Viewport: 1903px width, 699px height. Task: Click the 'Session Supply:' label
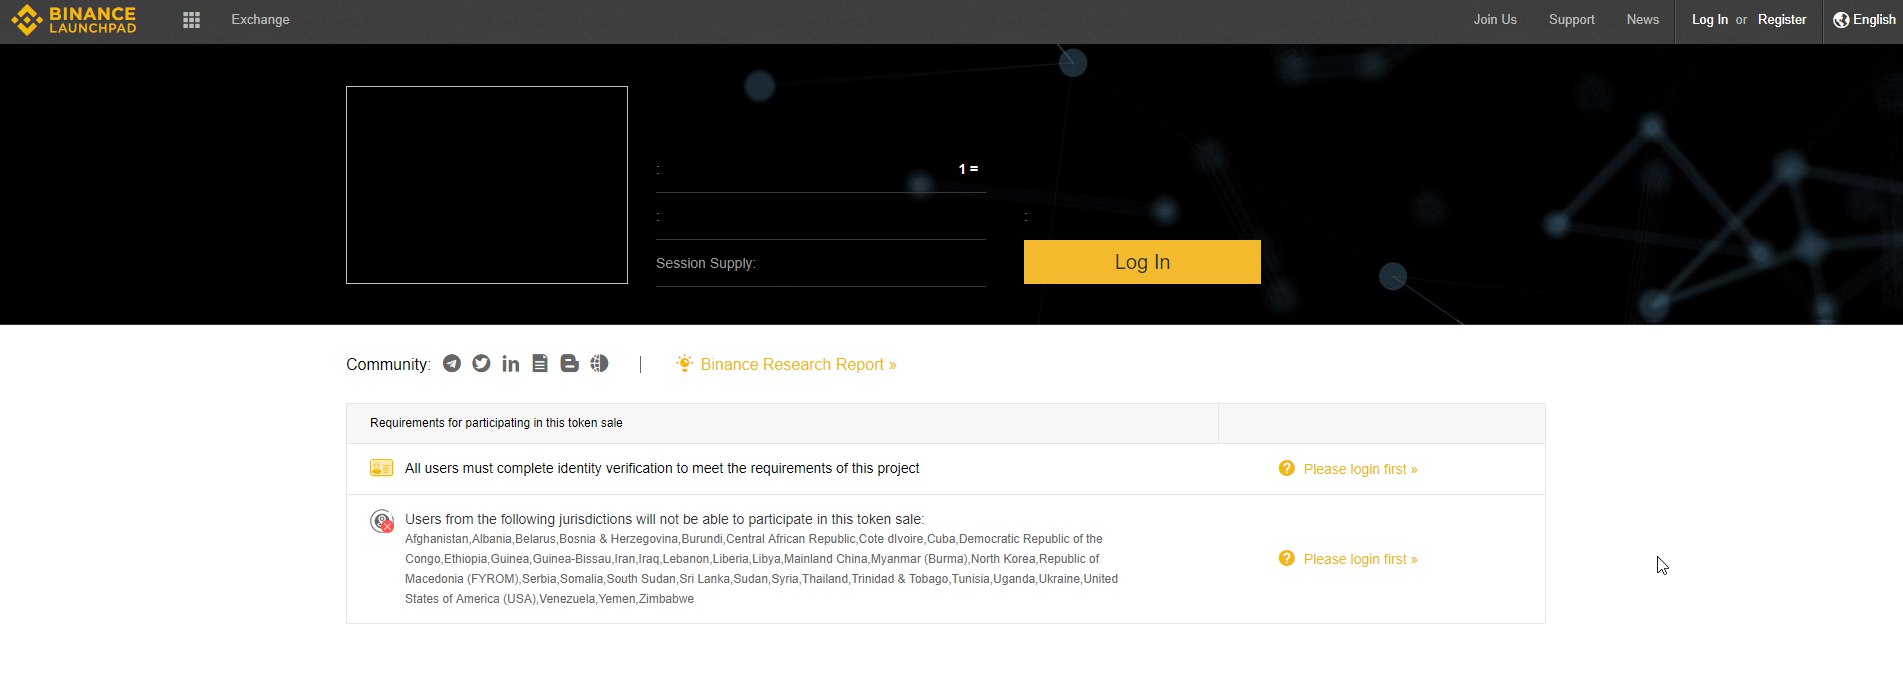(x=706, y=263)
